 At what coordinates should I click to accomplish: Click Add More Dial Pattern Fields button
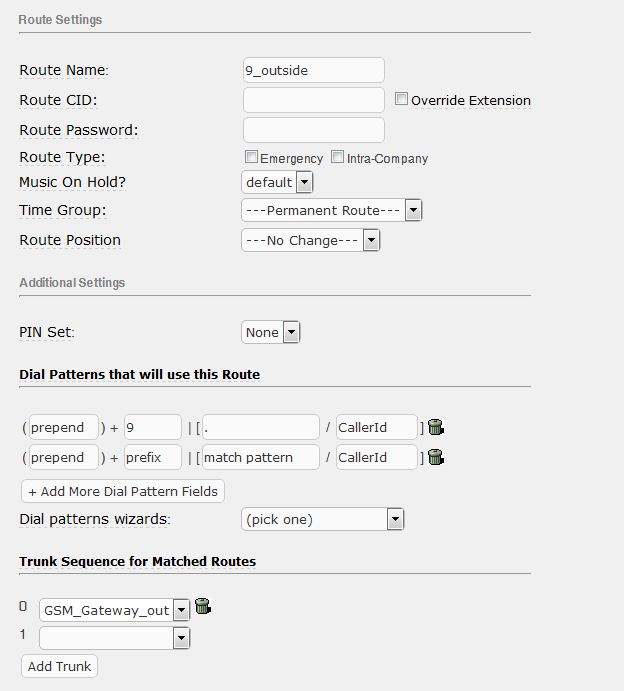pyautogui.click(x=123, y=491)
